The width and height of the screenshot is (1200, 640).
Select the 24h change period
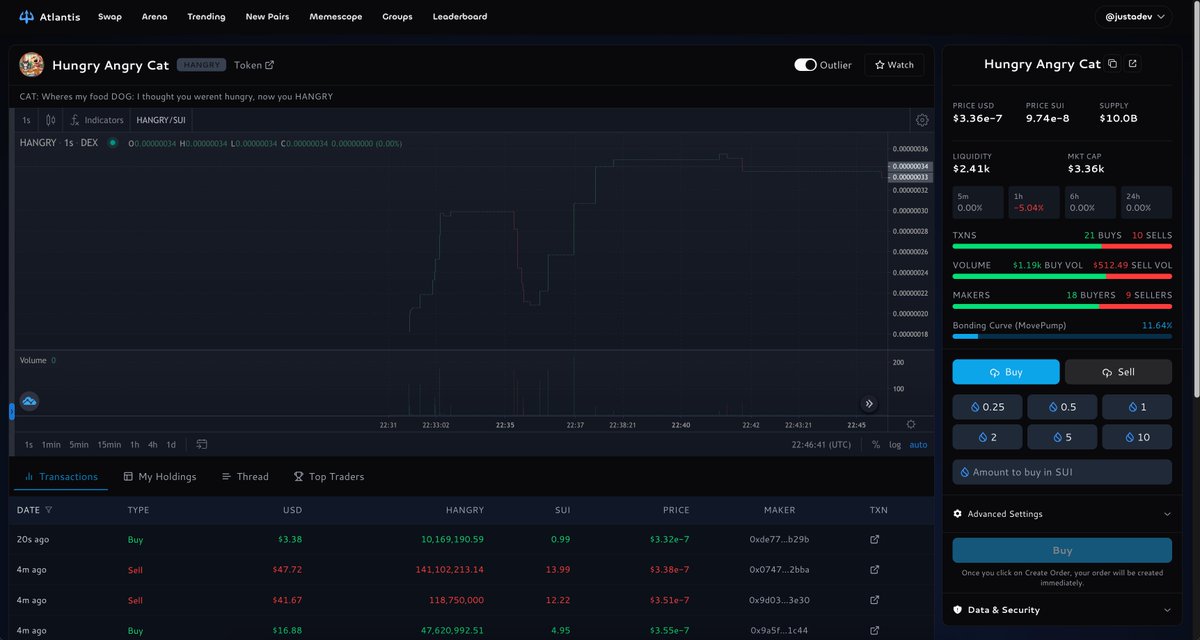click(x=1146, y=202)
